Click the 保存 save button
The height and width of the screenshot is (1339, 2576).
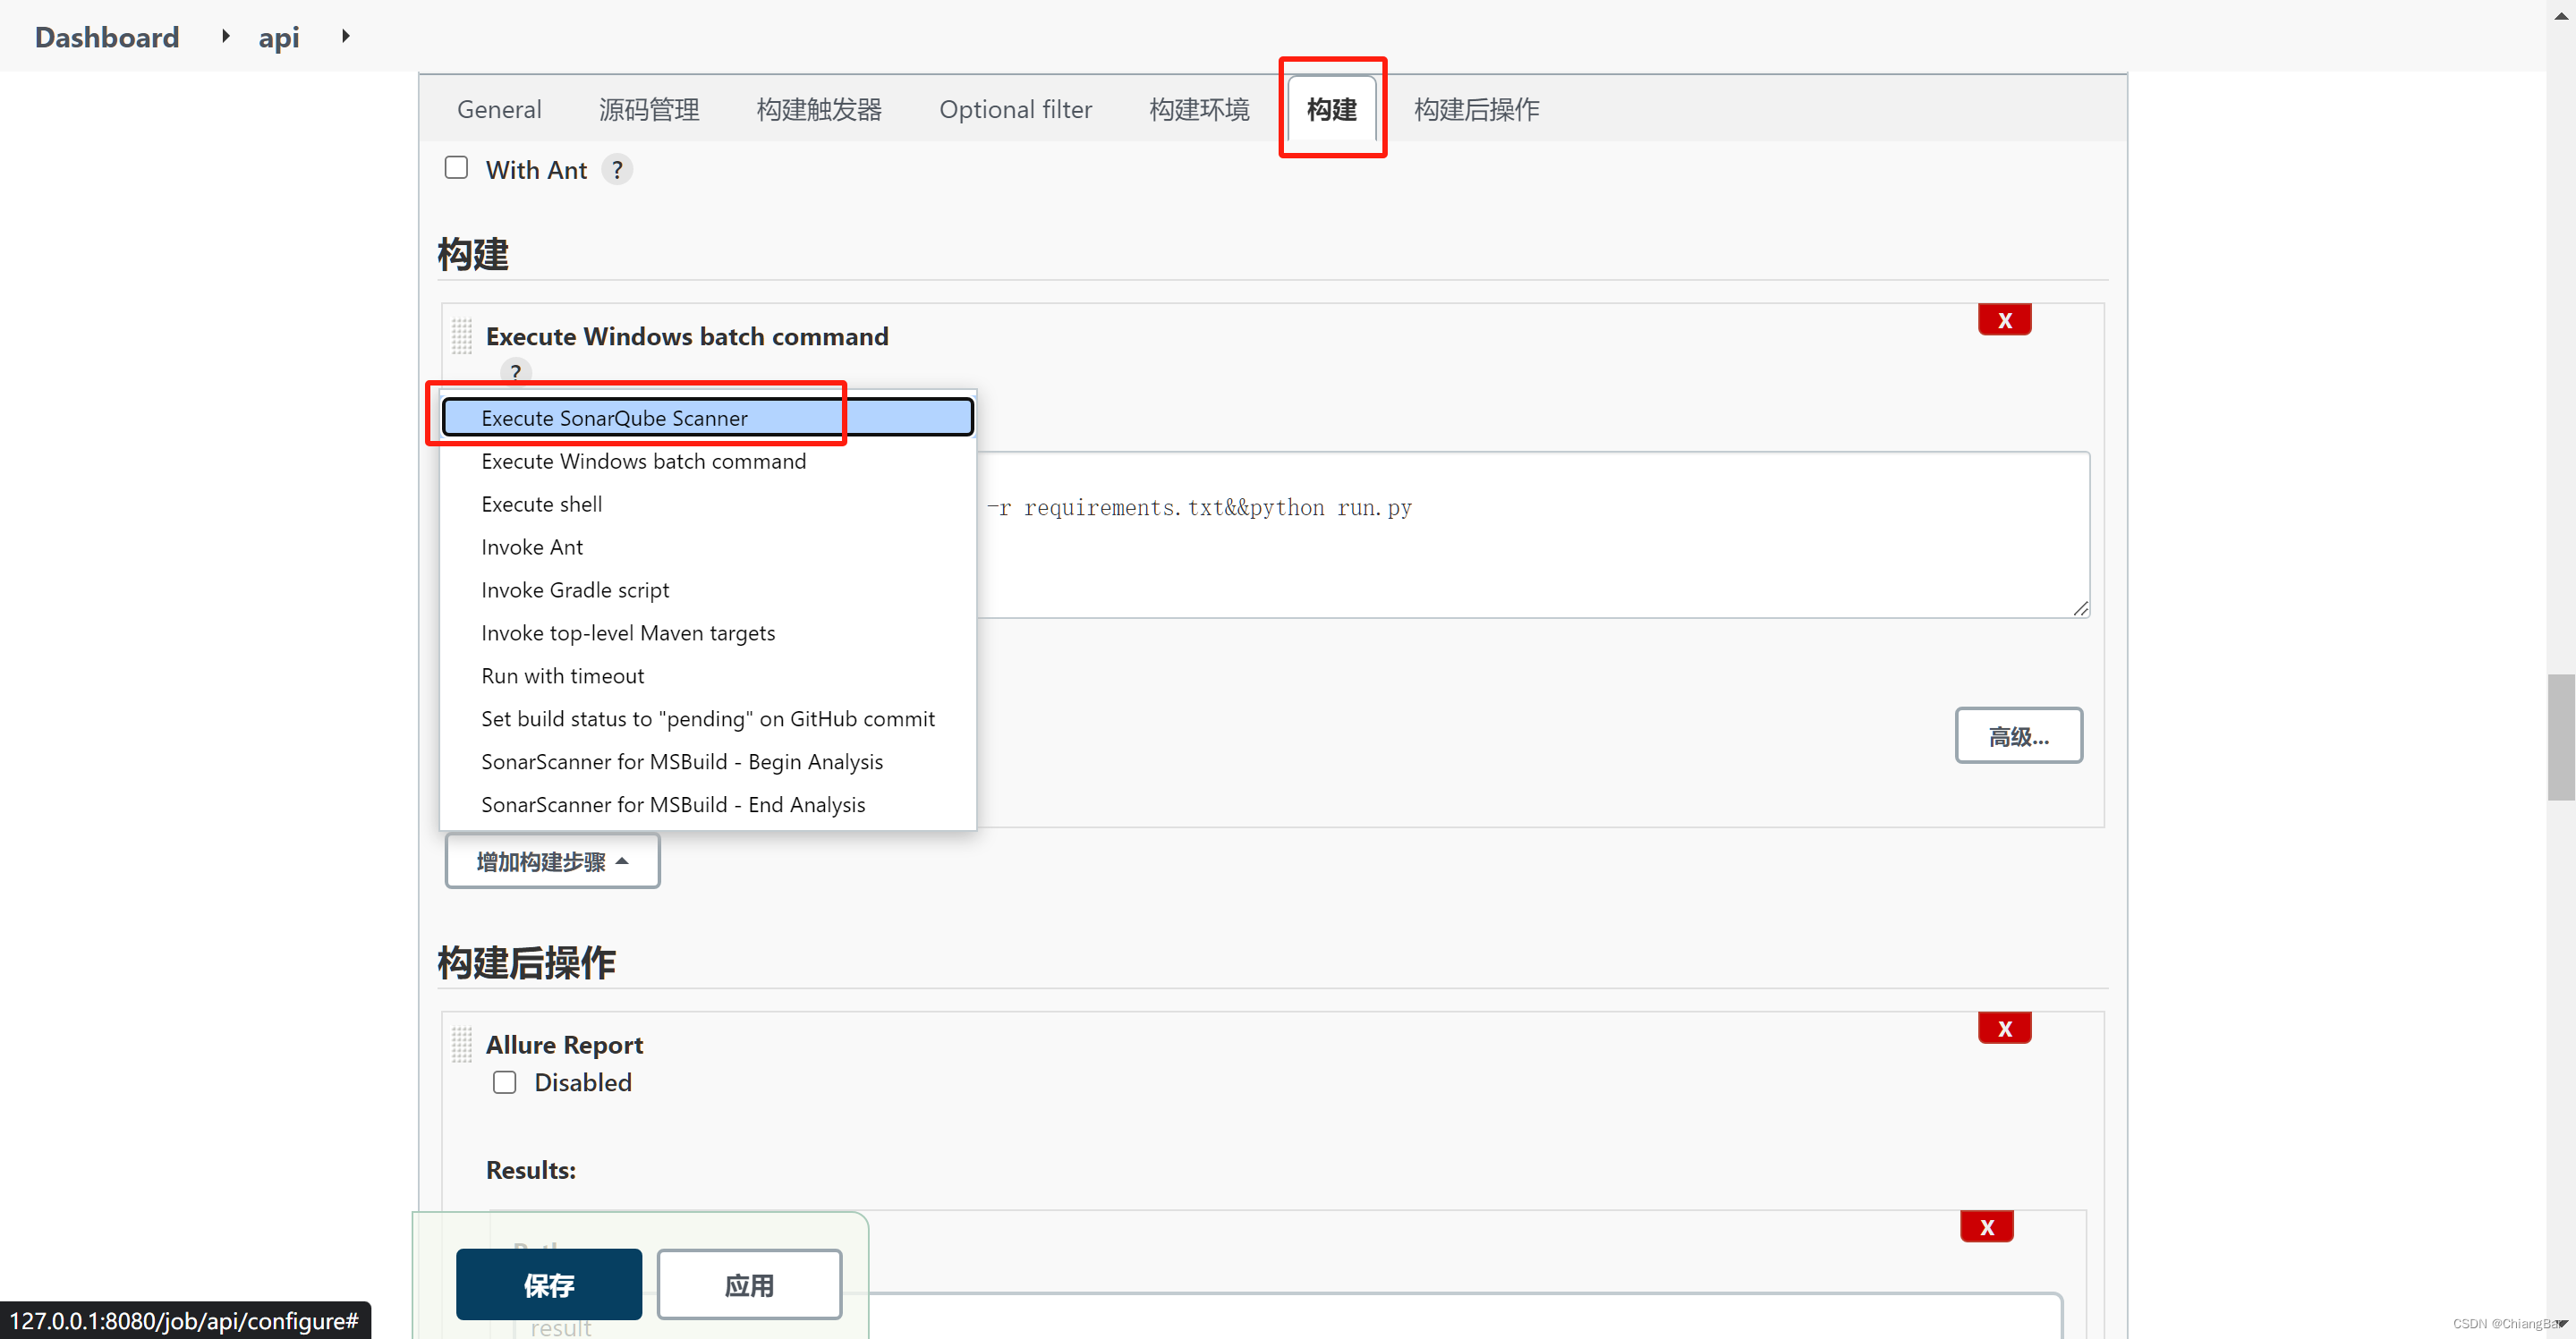pyautogui.click(x=549, y=1285)
